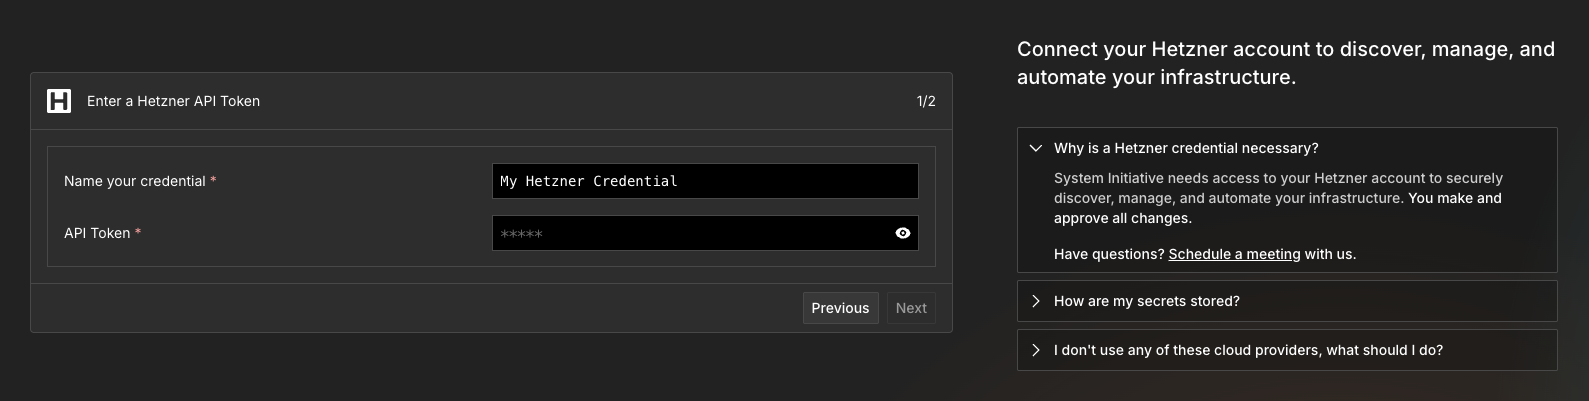
Task: Click the "Enter a Hetzner API Token" header title
Action: [x=173, y=101]
